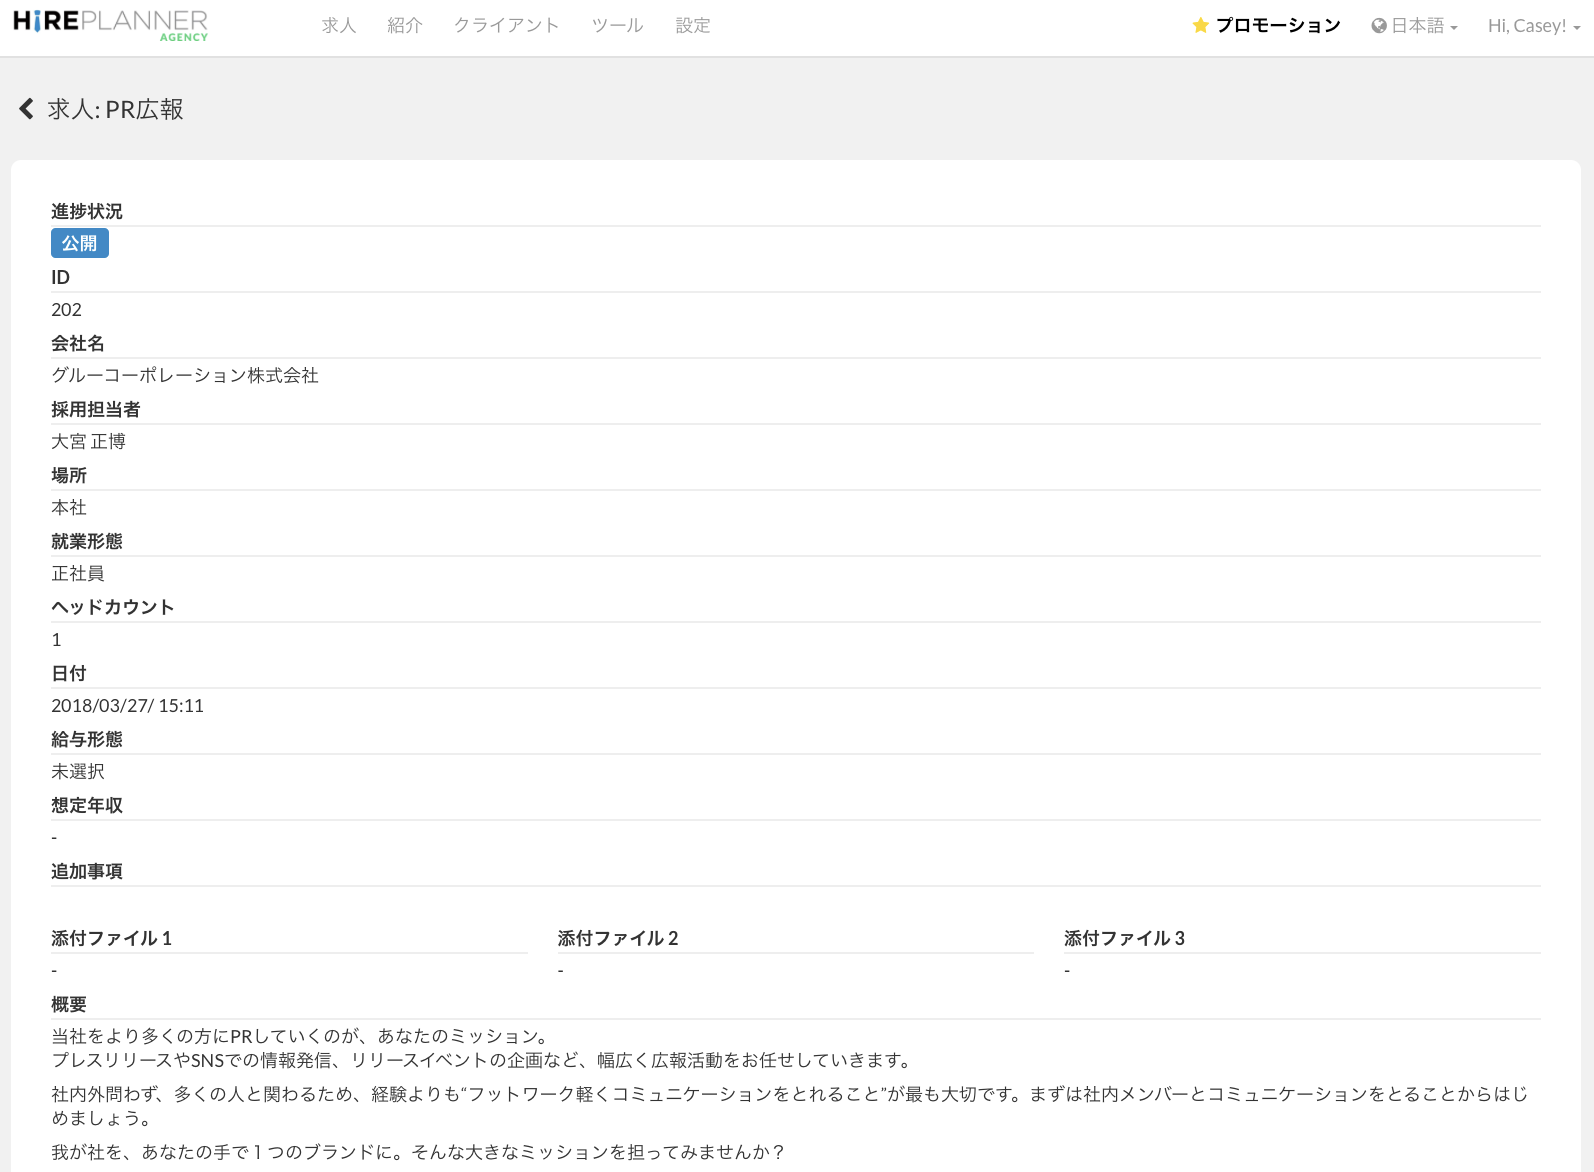Open the 求人 menu in the navbar
1594x1172 pixels.
coord(339,26)
